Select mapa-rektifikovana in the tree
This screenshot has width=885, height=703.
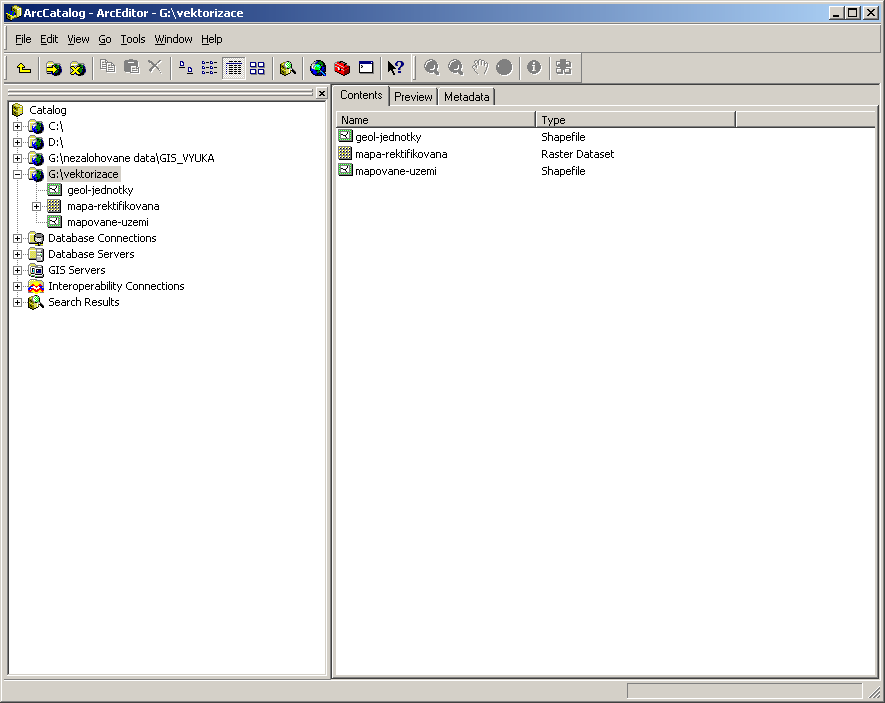pos(113,206)
